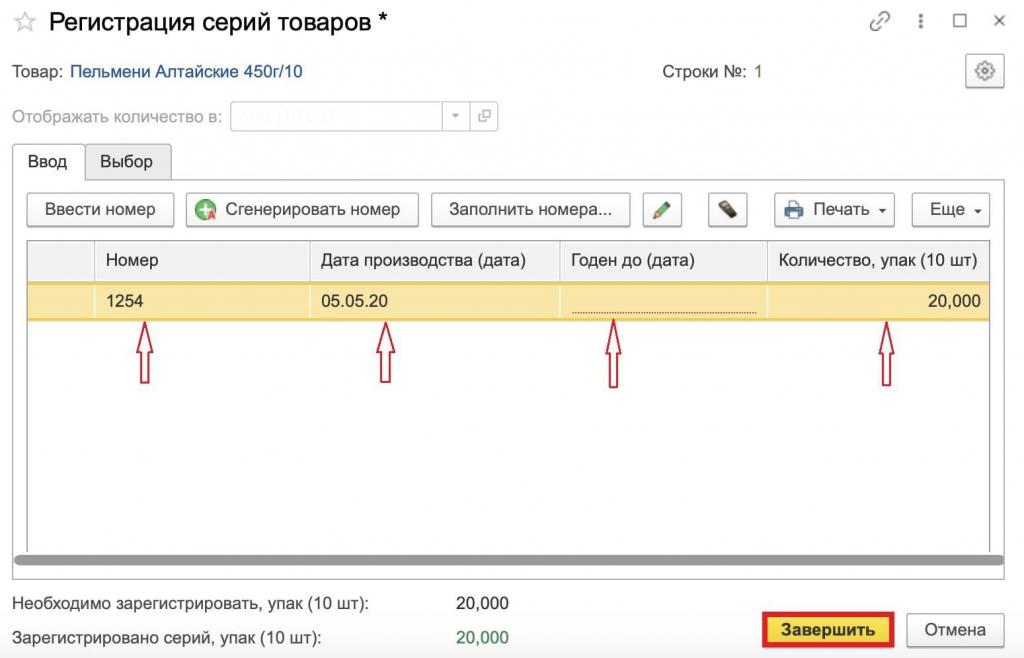
Task: Click the Дата производства (дата) column header
Action: click(434, 260)
